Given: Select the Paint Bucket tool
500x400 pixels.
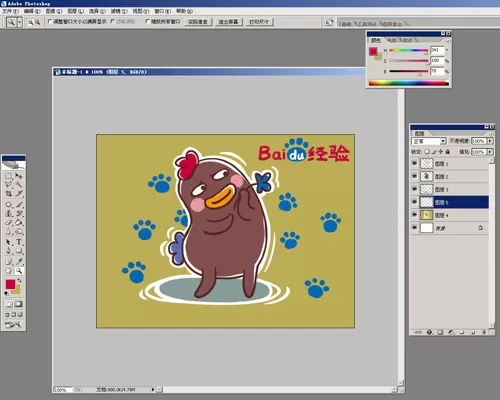Looking at the screenshot, I should pos(19,222).
